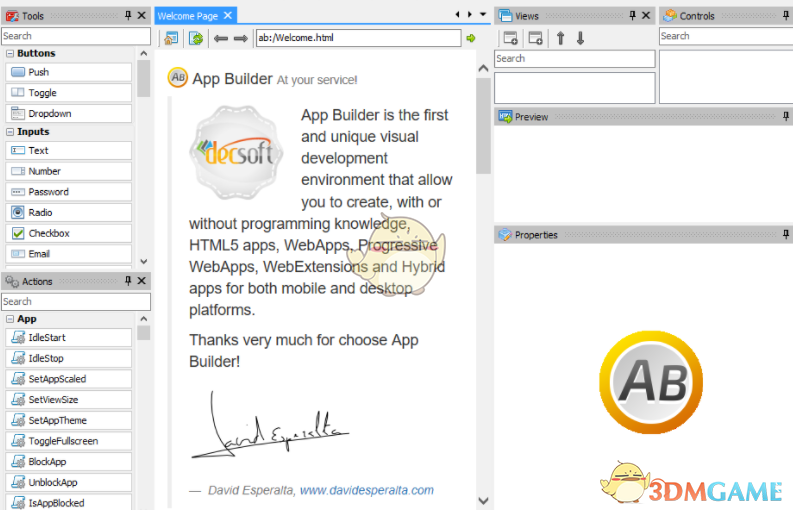
Task: Move view down with the down arrow
Action: coord(580,38)
